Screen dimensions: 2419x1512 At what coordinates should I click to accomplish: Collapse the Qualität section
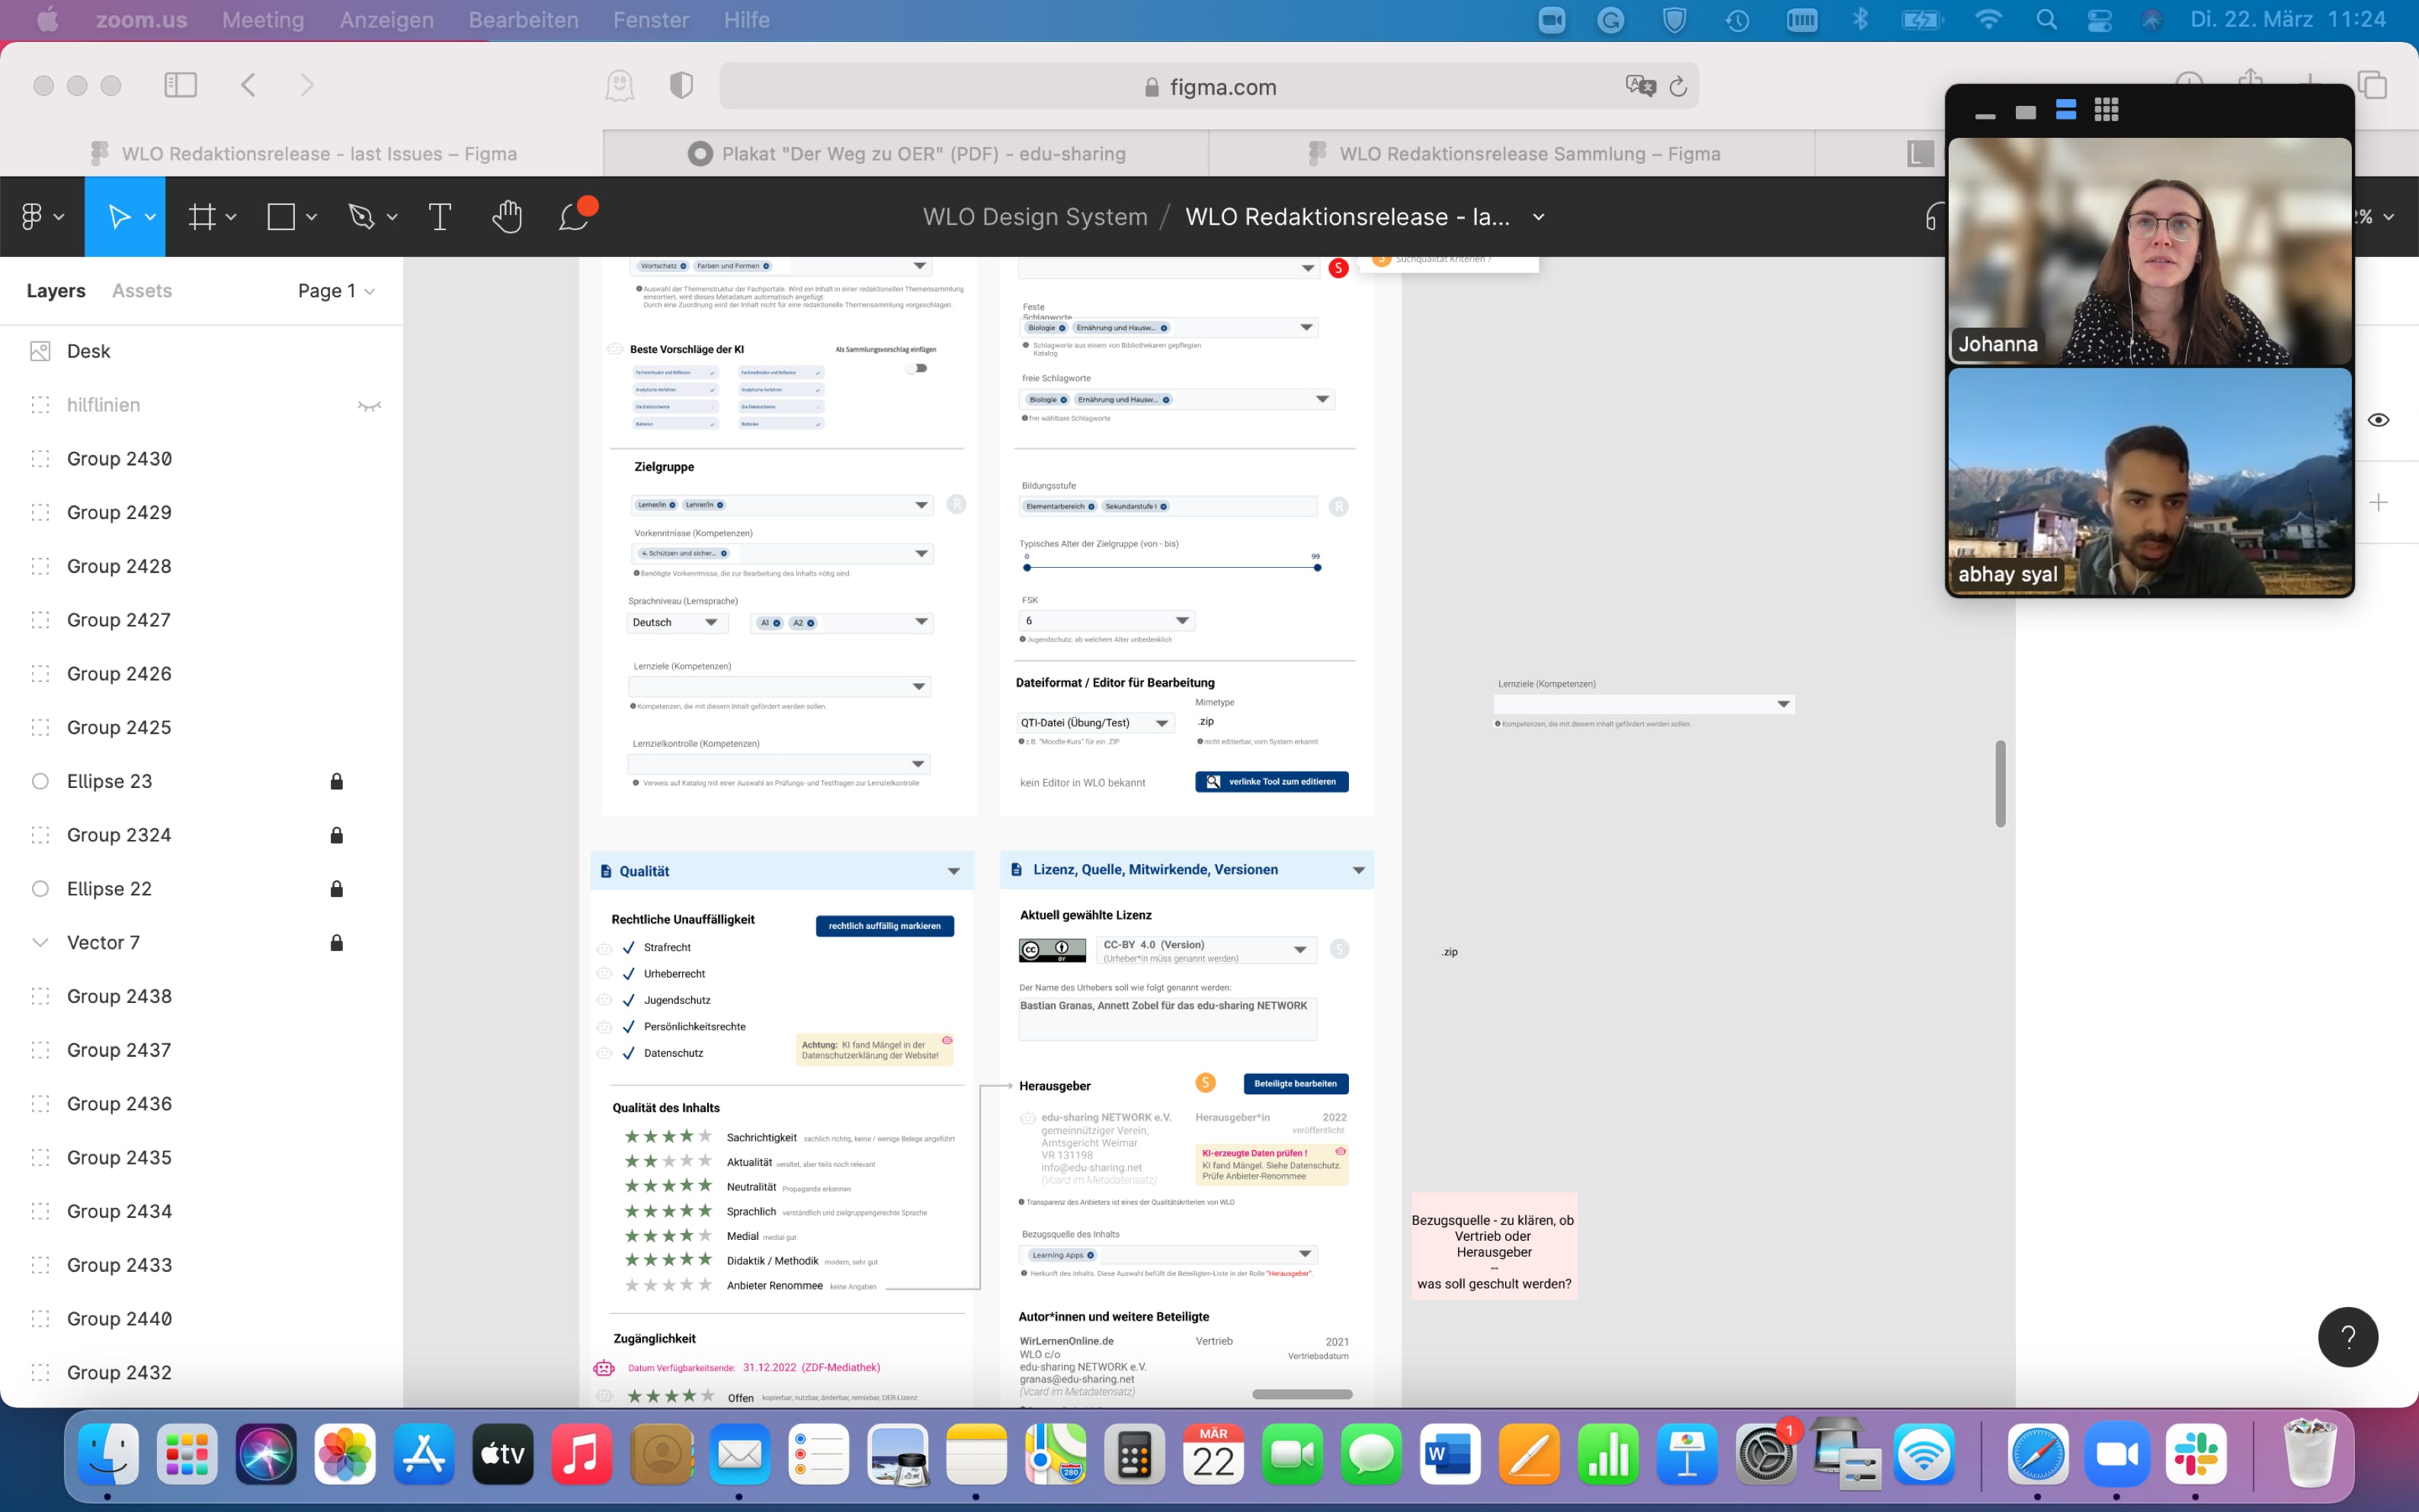[953, 872]
